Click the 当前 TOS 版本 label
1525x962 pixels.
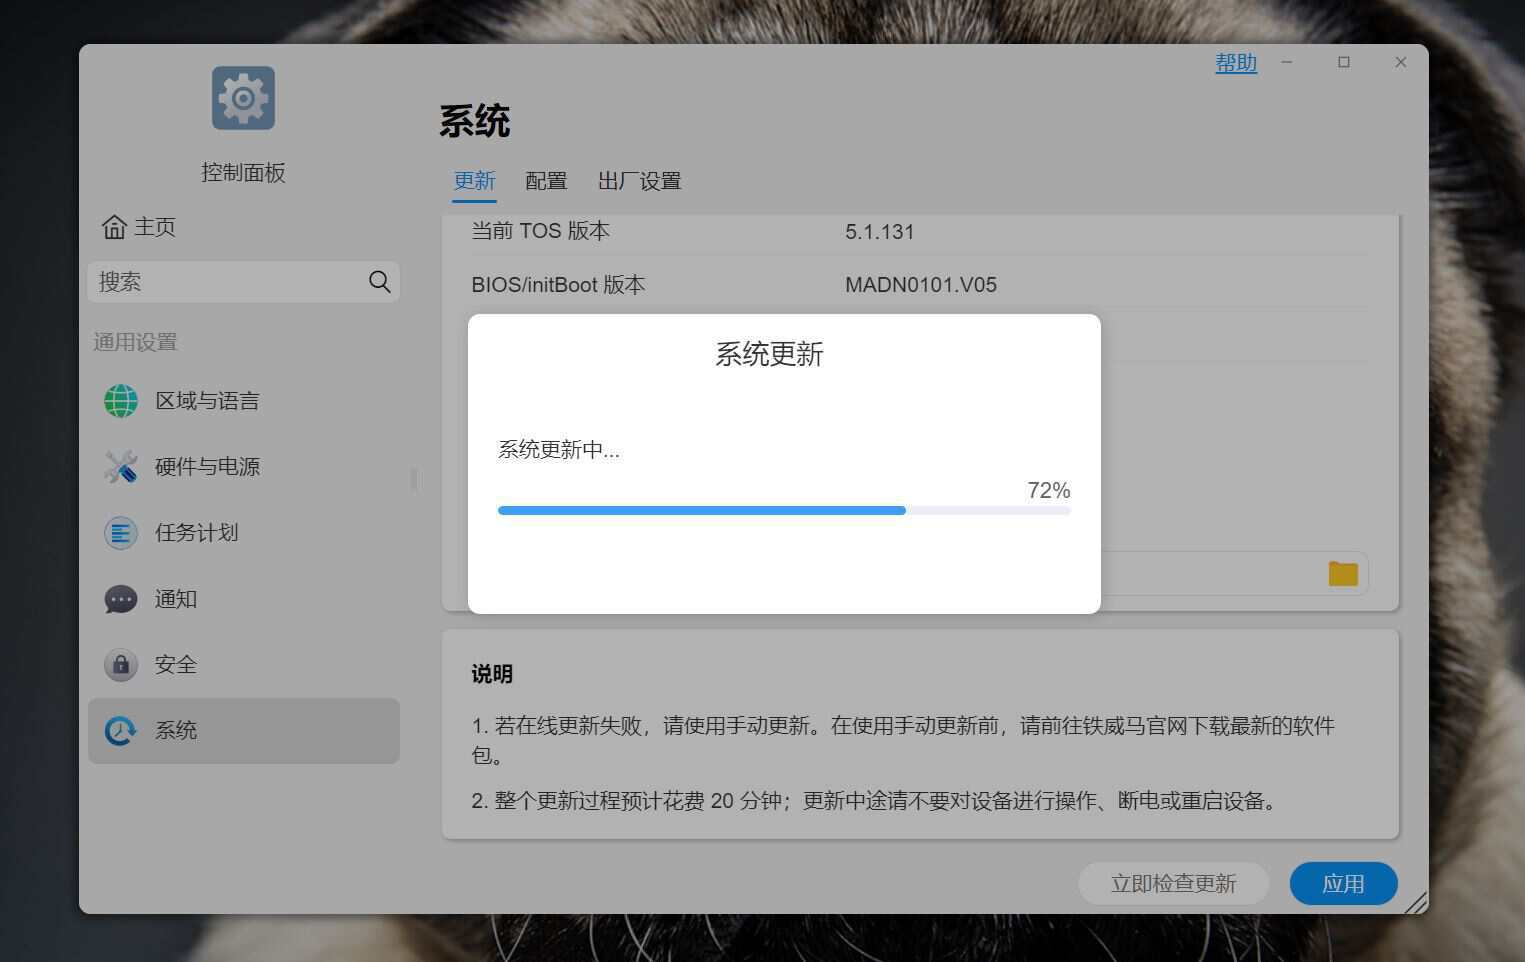[x=540, y=231]
